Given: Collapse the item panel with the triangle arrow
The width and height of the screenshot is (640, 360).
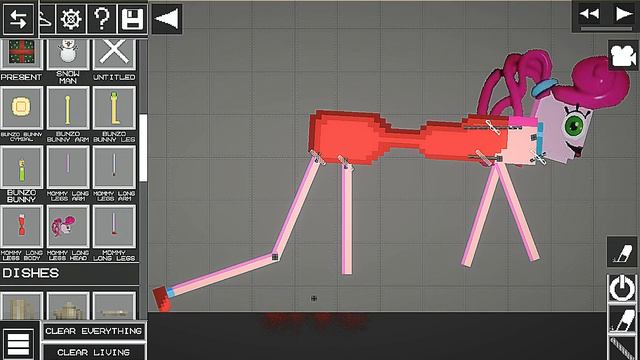Looking at the screenshot, I should pos(167,19).
